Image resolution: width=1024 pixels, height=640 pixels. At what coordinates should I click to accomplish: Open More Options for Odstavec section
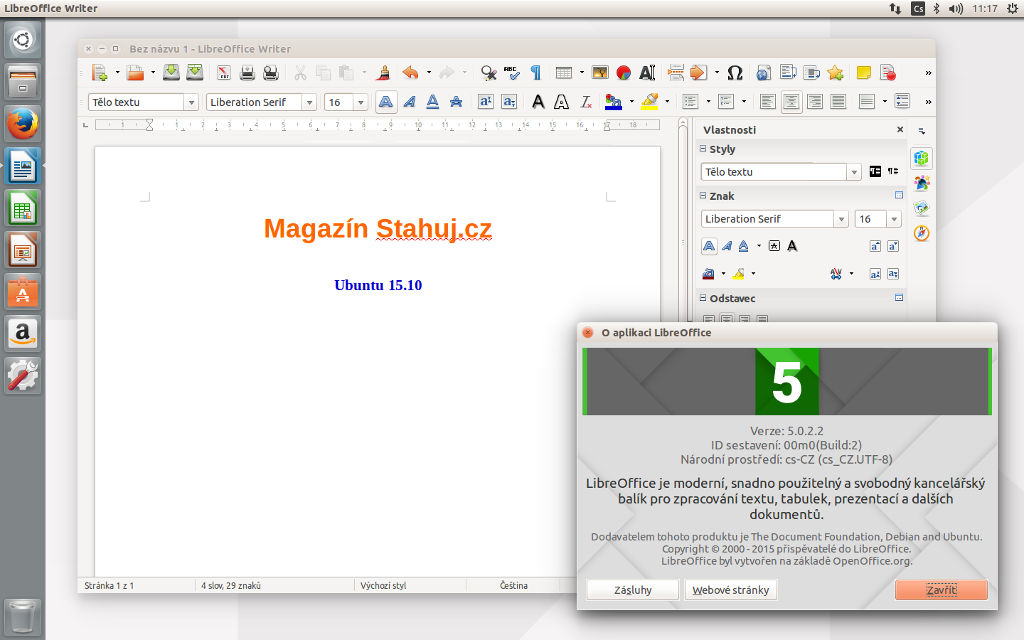tap(899, 298)
